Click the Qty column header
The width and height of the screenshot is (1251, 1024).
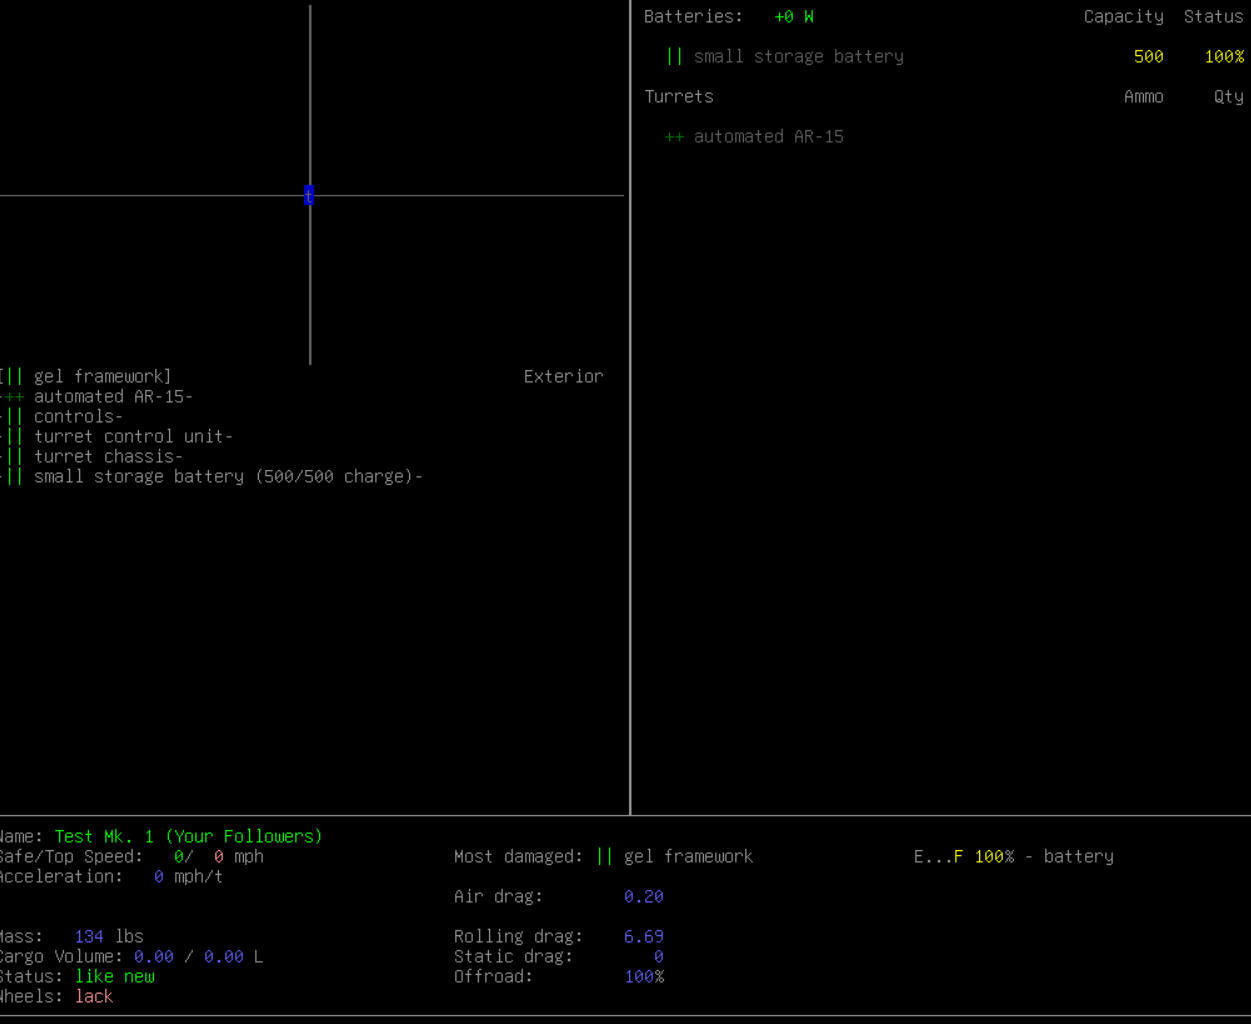(x=1229, y=97)
